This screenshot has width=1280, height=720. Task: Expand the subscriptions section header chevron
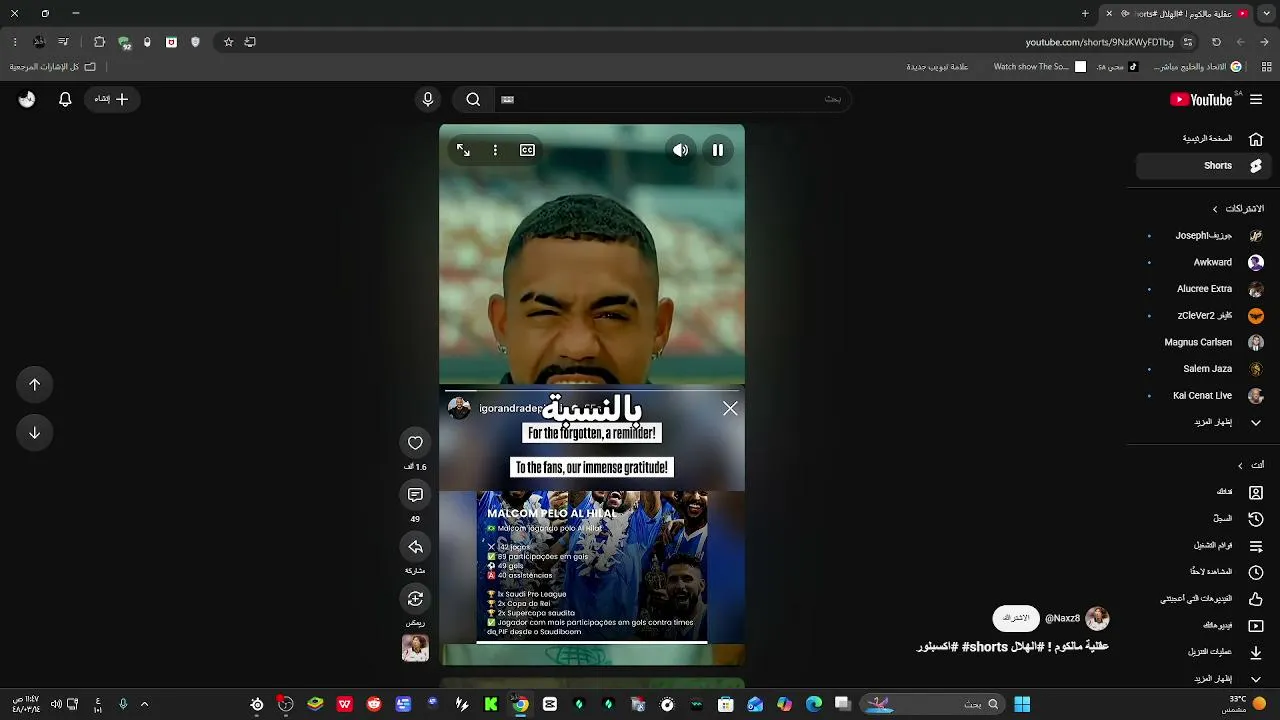[1215, 209]
